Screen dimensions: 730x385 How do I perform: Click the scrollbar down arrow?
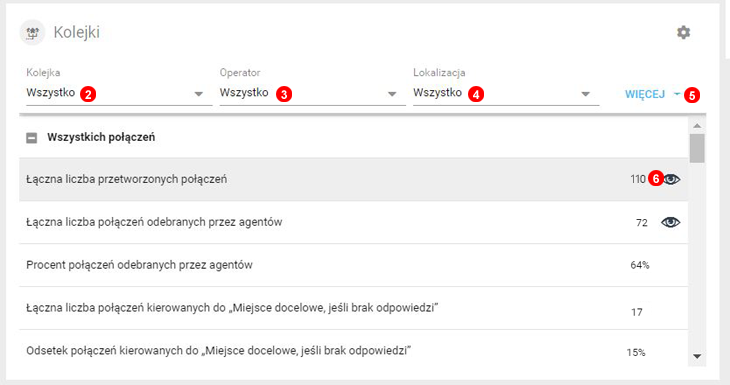click(x=697, y=357)
